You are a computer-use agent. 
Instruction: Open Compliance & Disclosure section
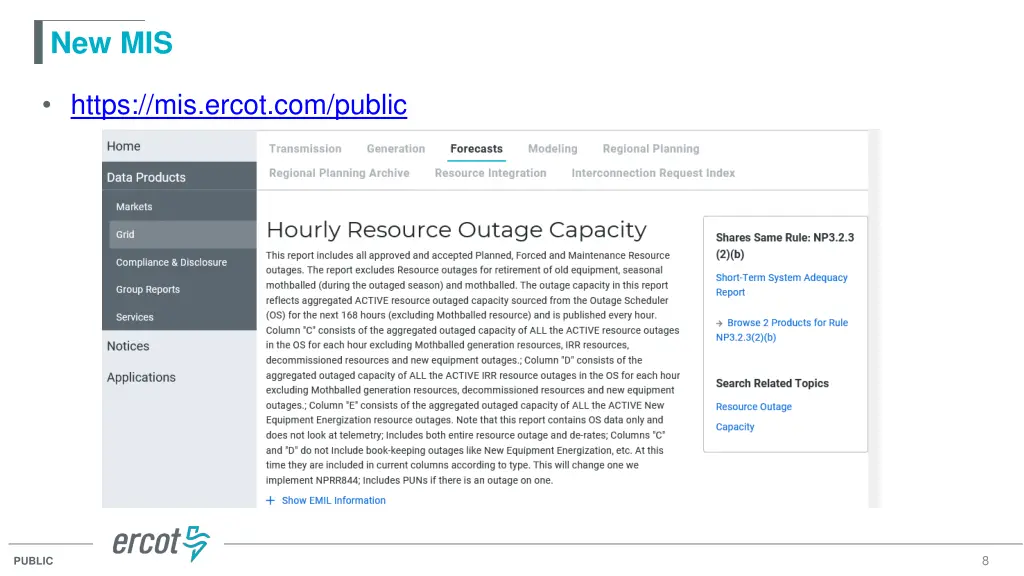click(x=171, y=262)
